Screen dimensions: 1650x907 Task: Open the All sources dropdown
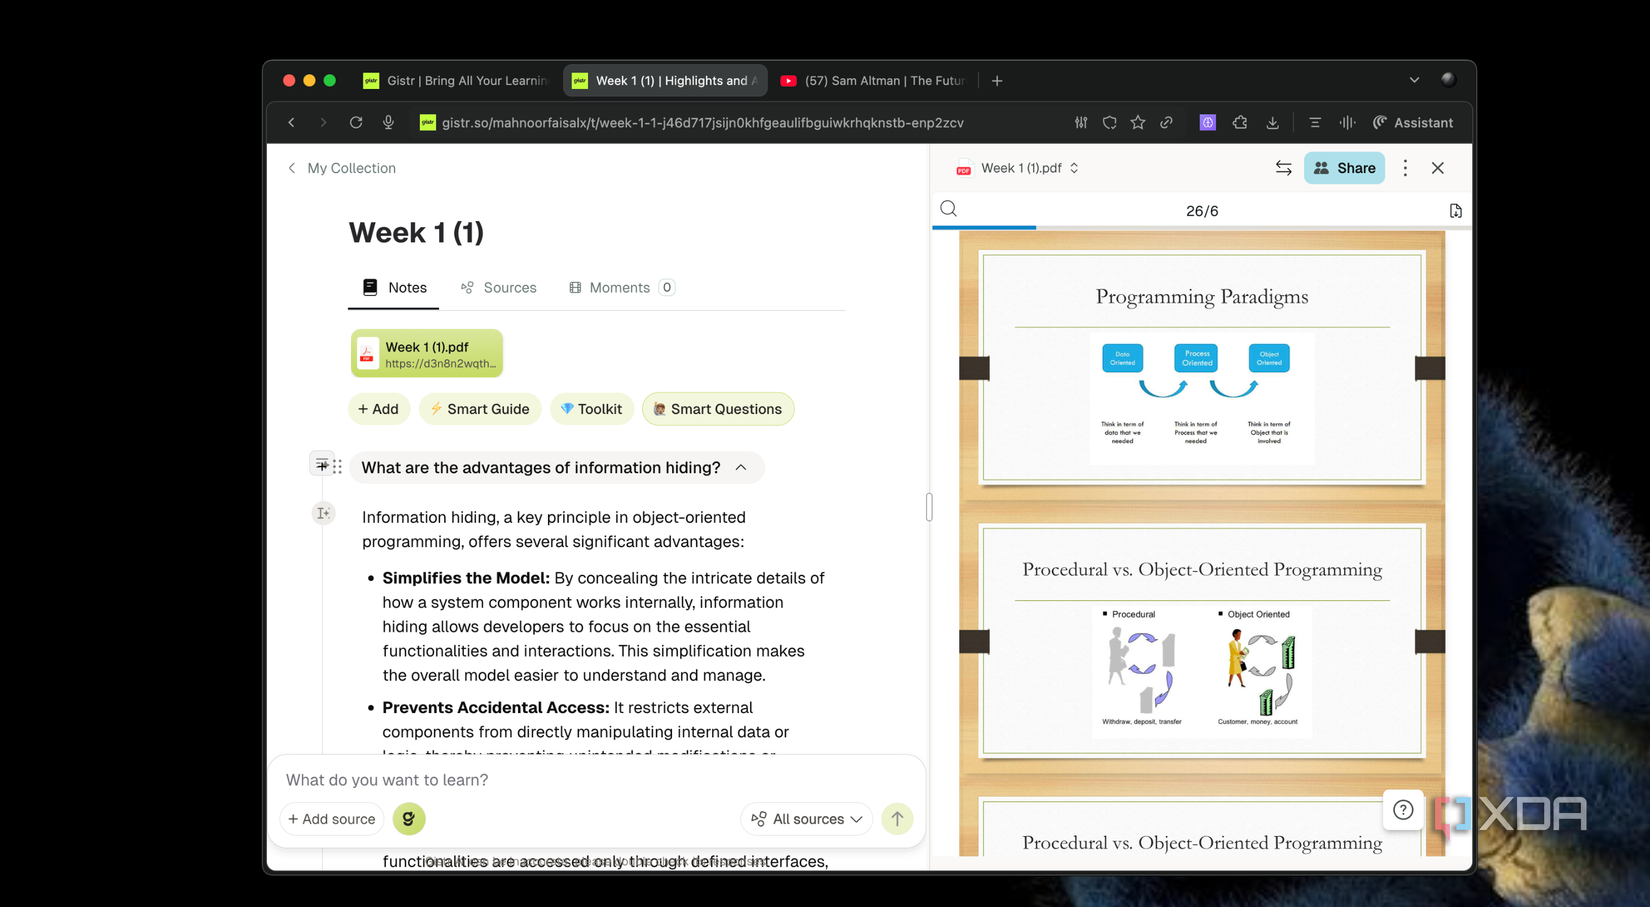point(806,819)
